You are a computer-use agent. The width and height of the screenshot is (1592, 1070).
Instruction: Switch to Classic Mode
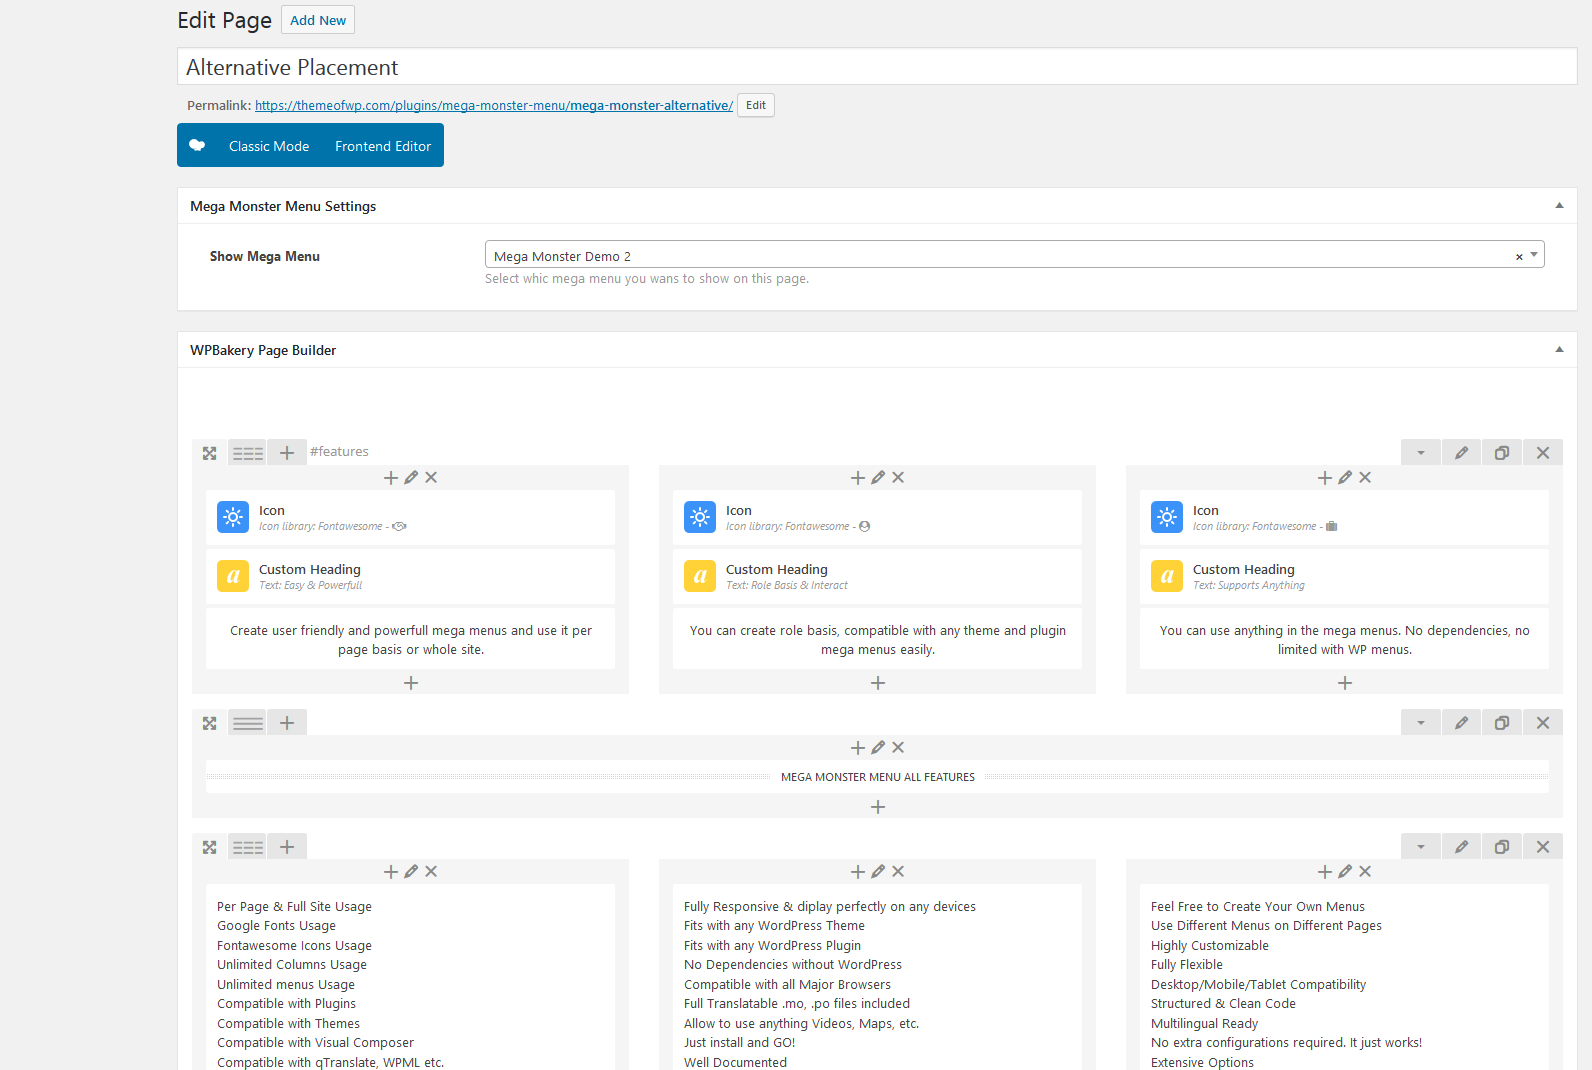tap(269, 146)
